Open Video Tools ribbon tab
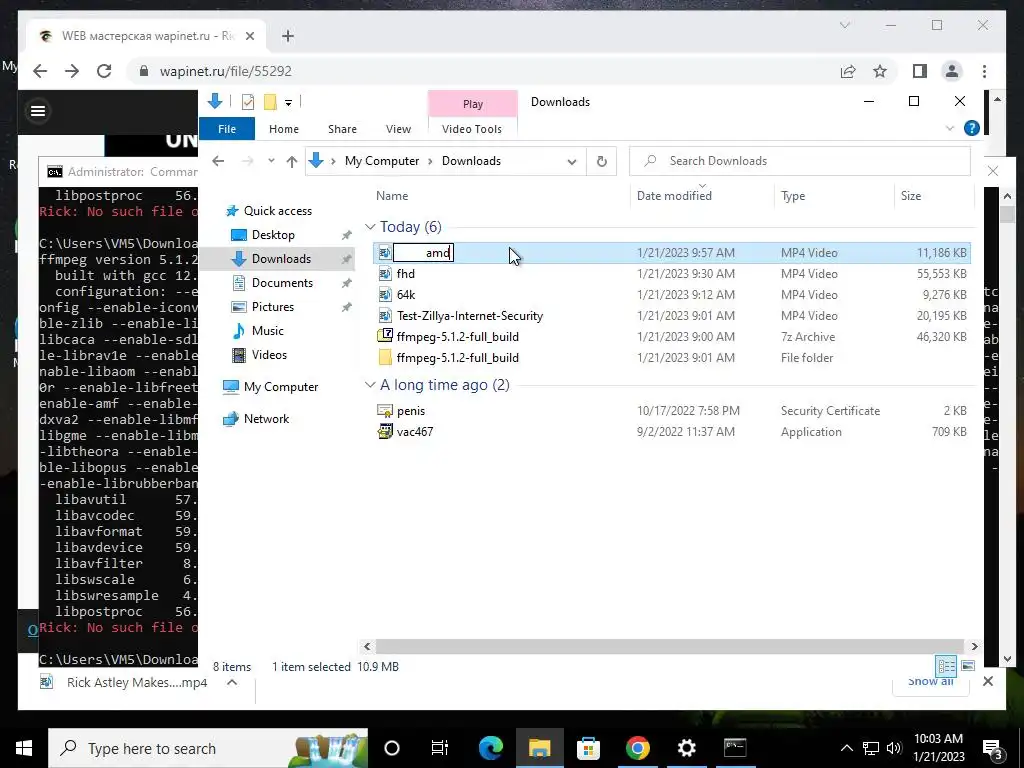Screen dimensions: 1024x768 click(472, 129)
